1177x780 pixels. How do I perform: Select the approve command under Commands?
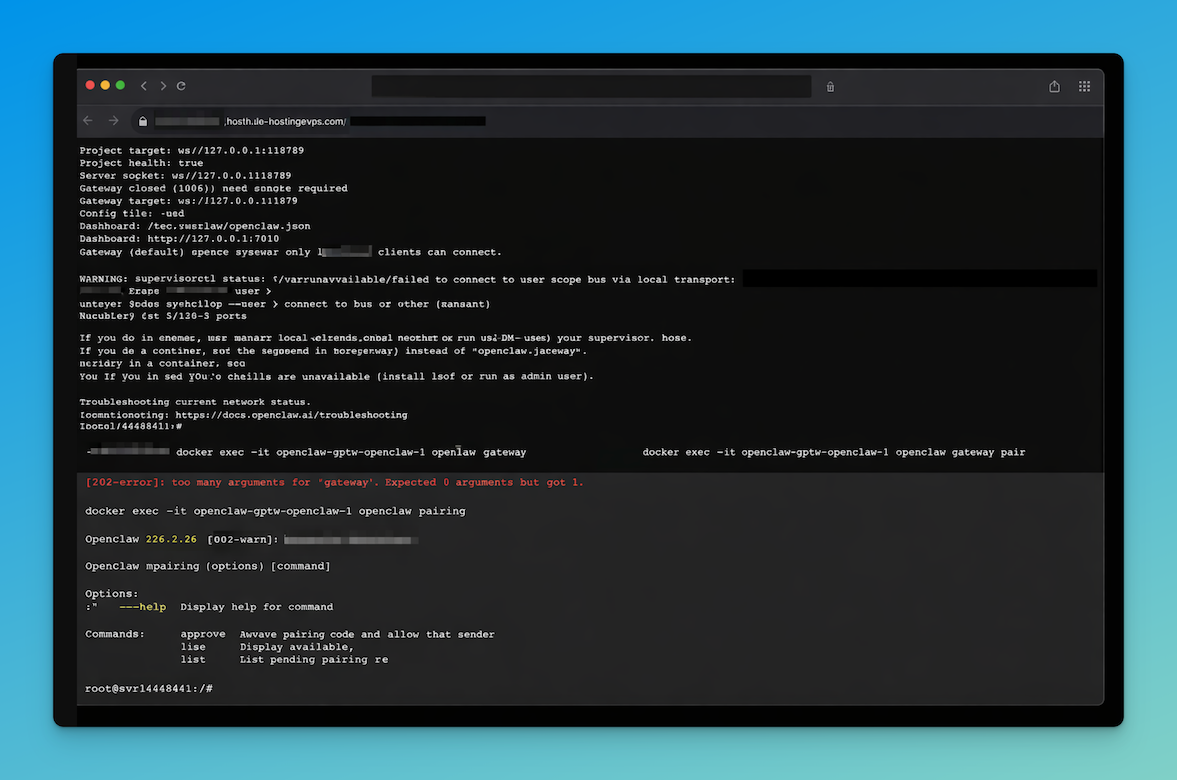click(x=203, y=633)
